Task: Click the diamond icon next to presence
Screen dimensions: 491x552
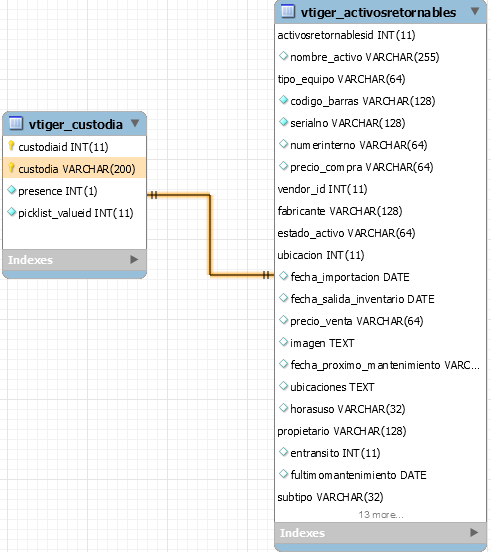Action: click(12, 190)
